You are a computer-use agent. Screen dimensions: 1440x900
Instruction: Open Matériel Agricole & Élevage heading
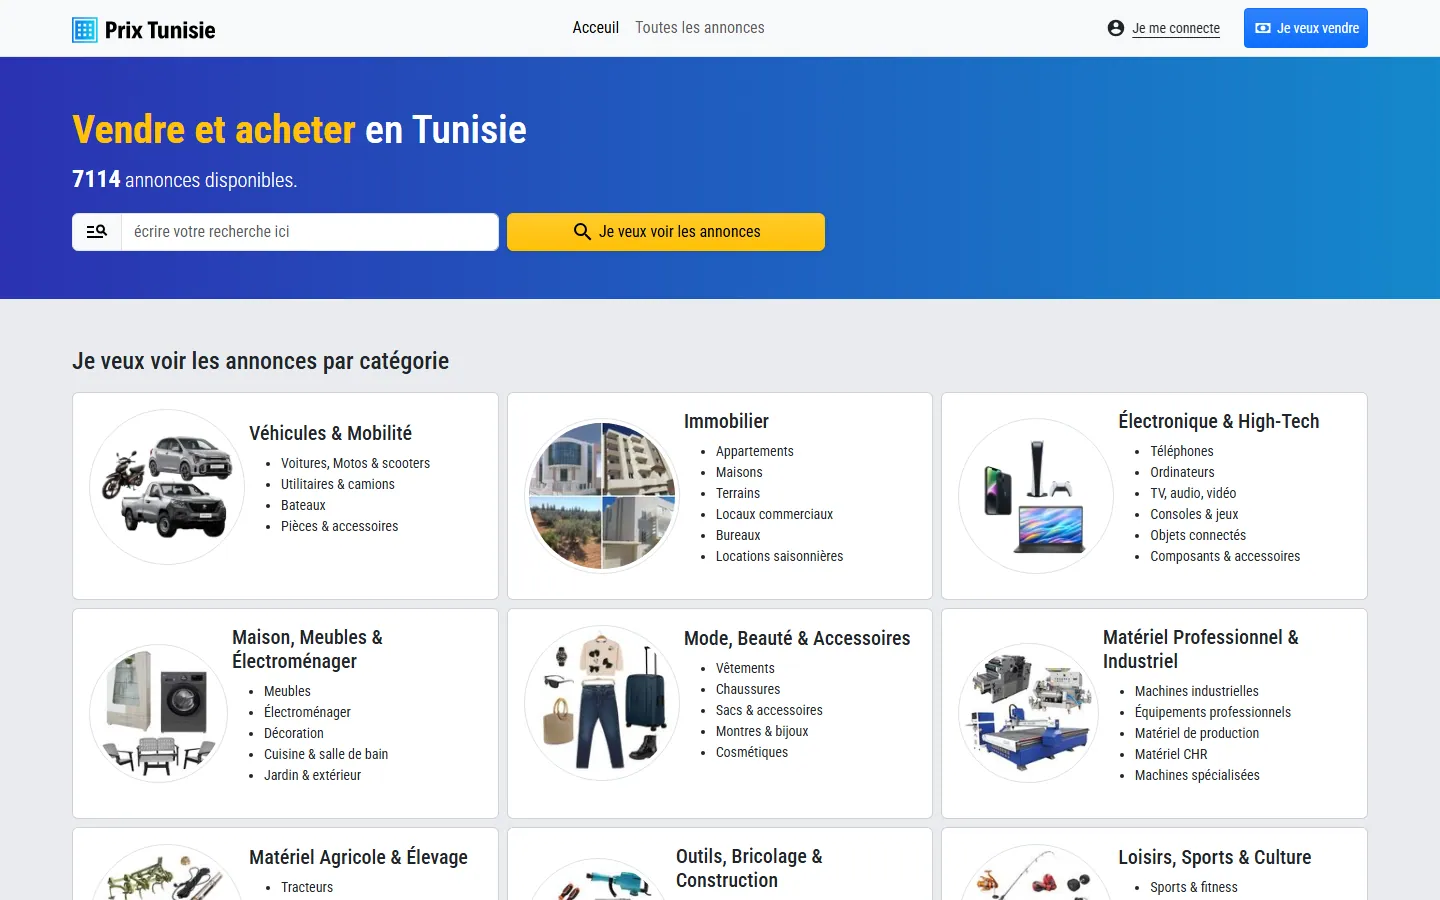pos(358,857)
